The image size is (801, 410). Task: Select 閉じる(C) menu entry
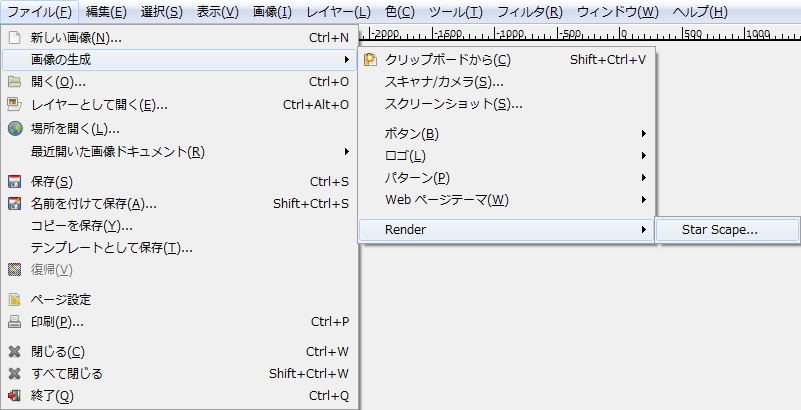click(180, 352)
